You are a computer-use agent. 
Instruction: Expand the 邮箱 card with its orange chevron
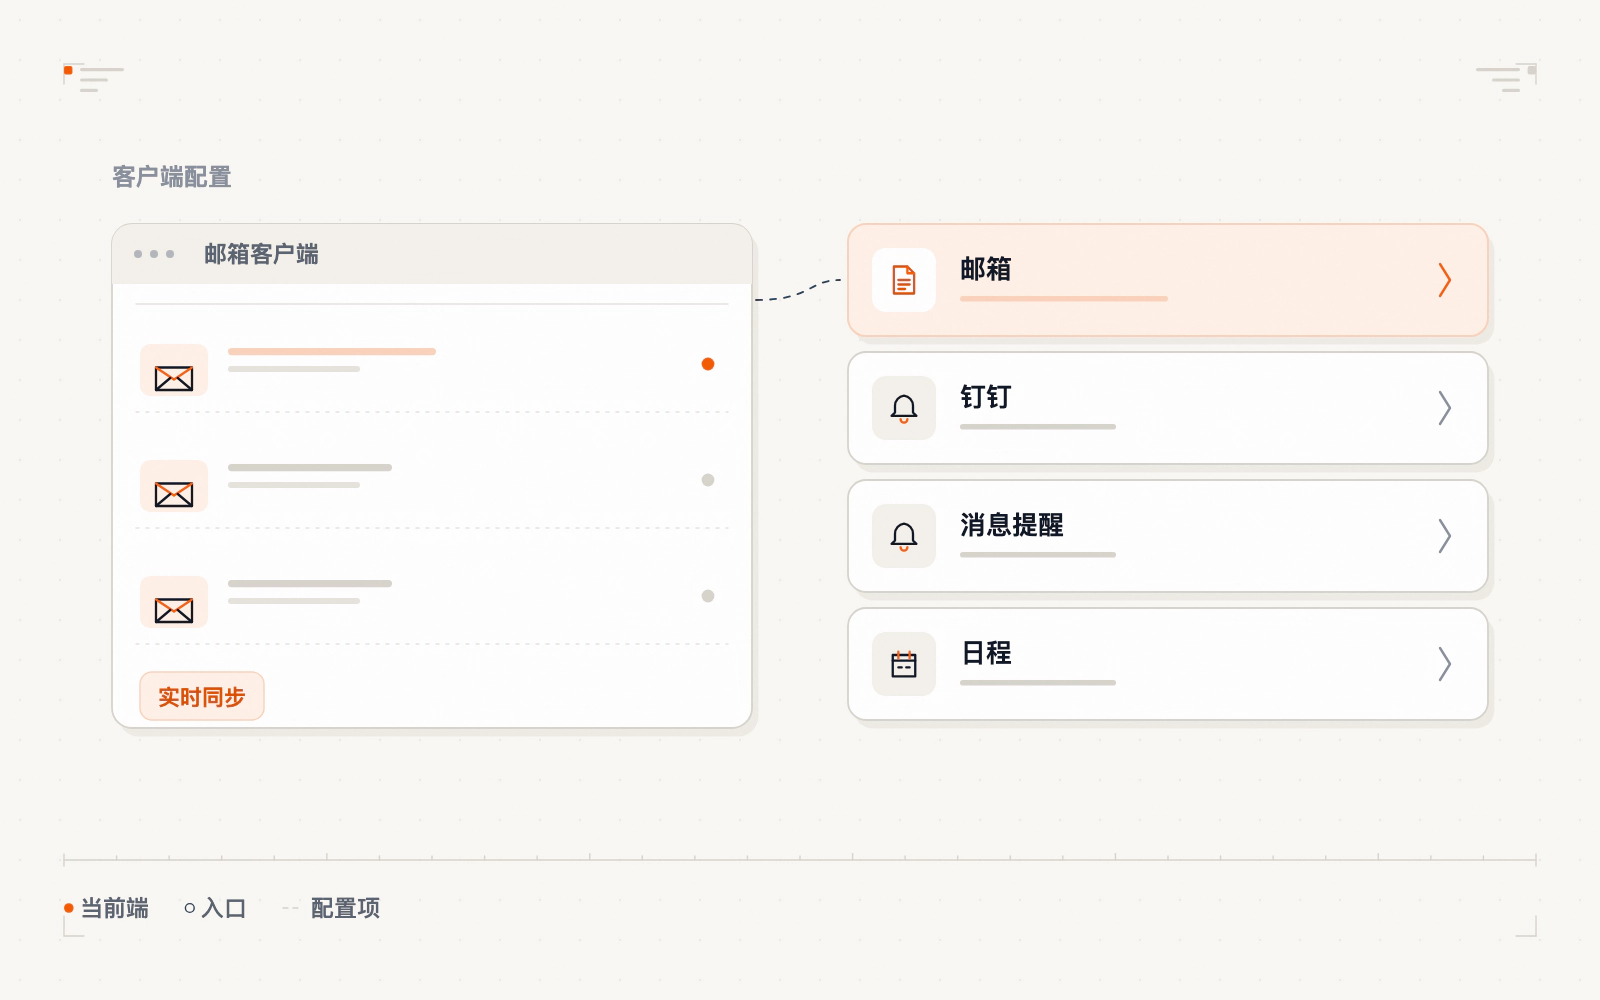1444,280
